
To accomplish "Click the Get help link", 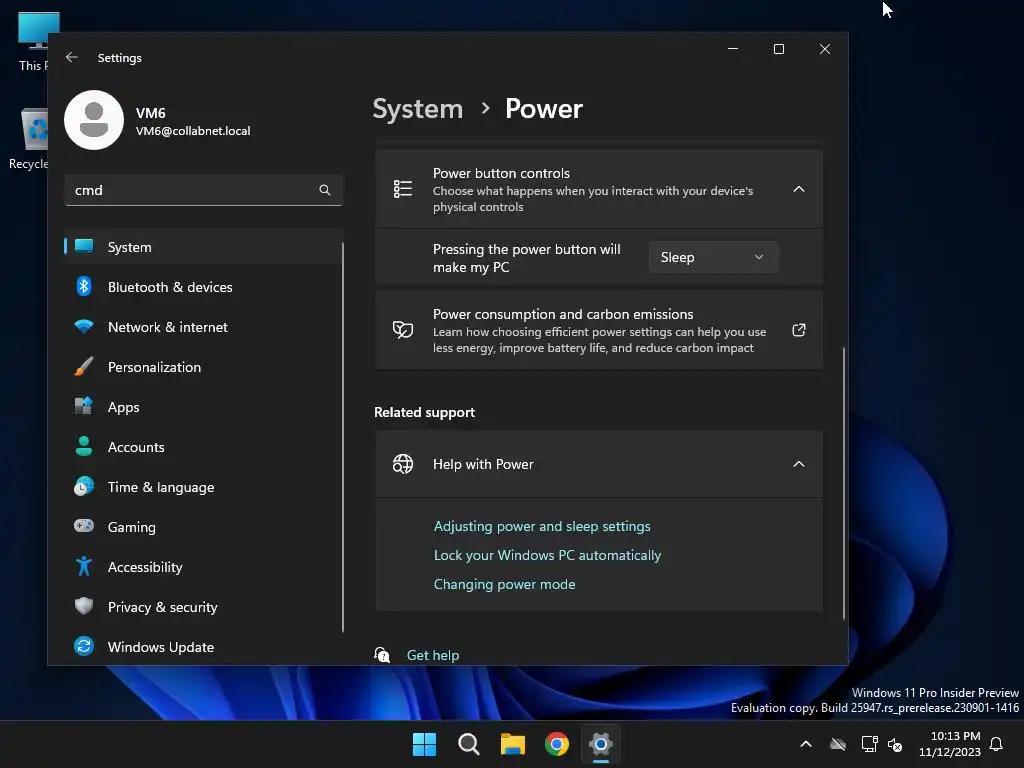I will [432, 655].
